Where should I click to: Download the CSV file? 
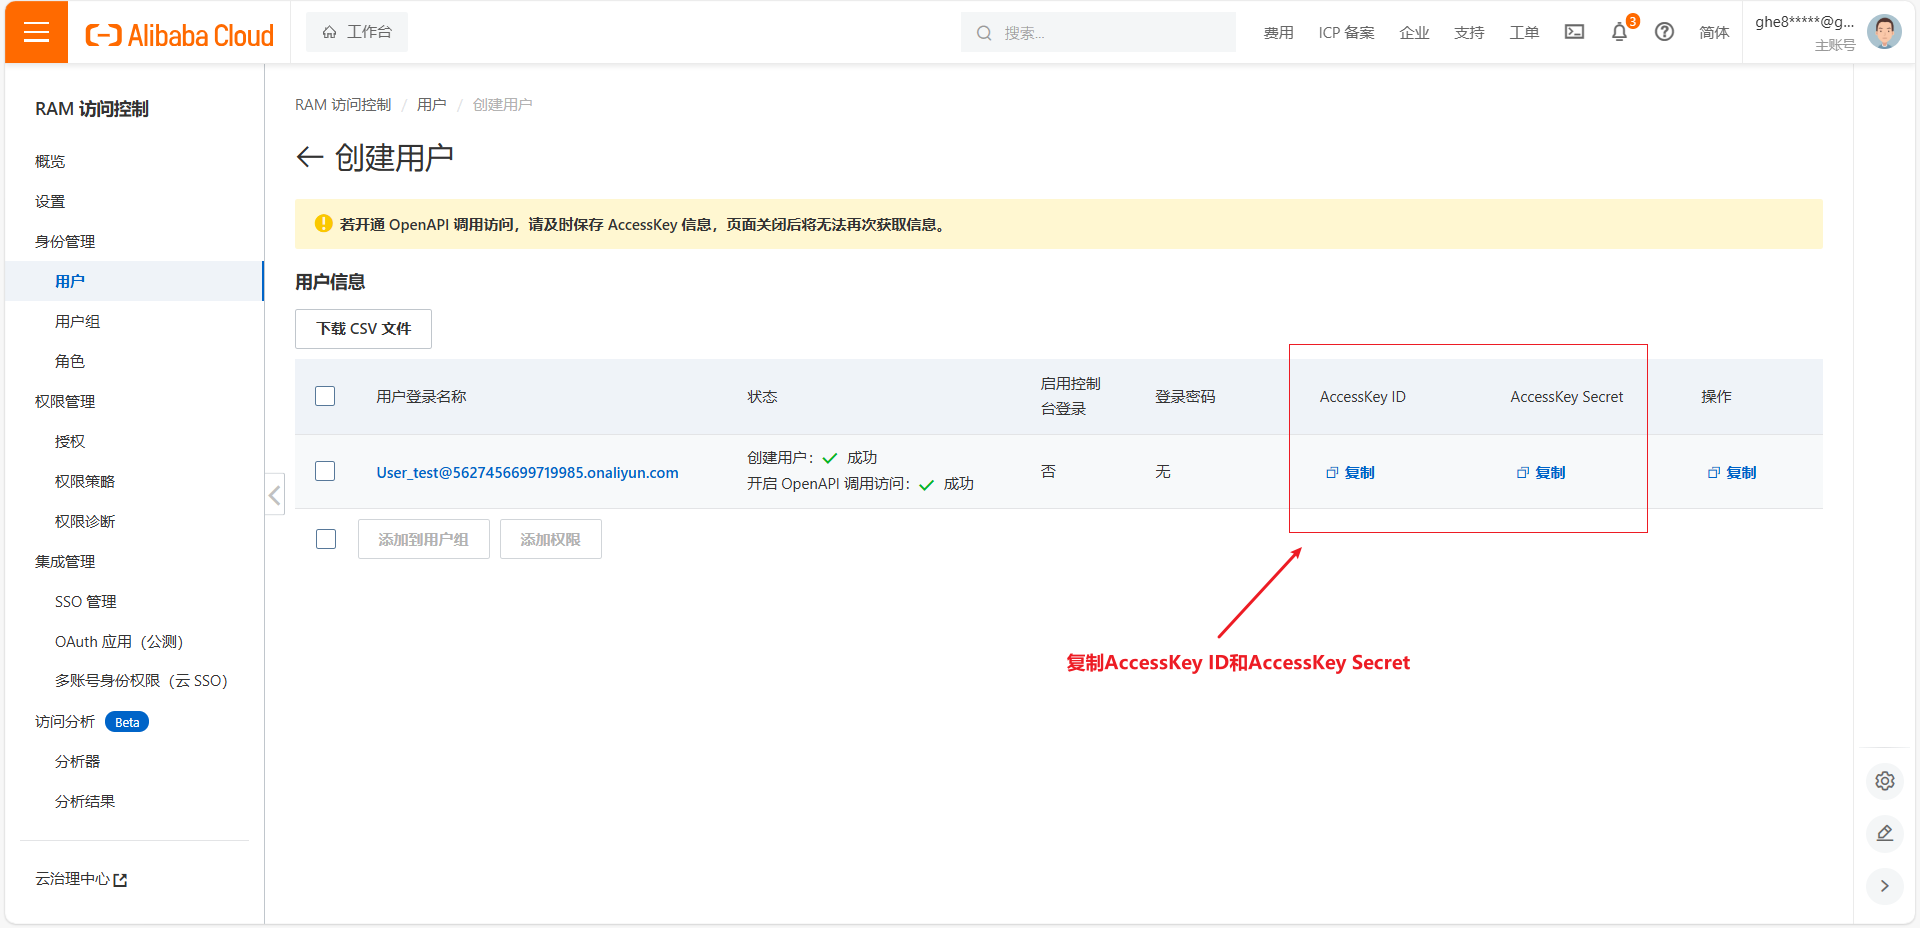tap(363, 329)
